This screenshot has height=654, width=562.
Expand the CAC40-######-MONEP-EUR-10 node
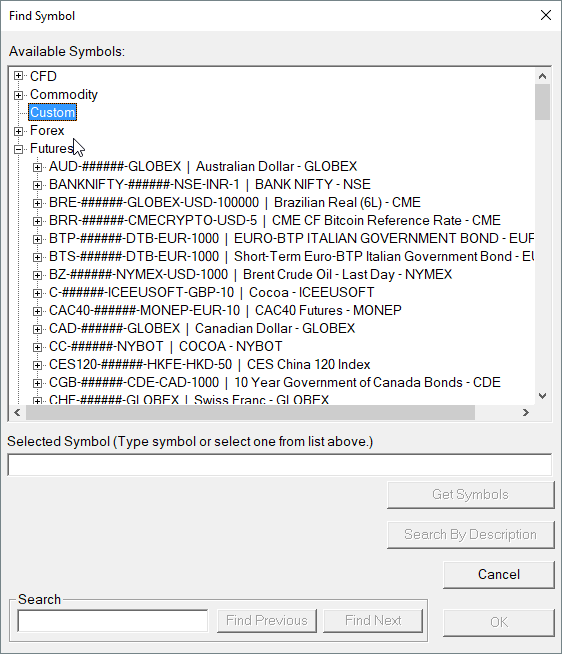coord(38,311)
